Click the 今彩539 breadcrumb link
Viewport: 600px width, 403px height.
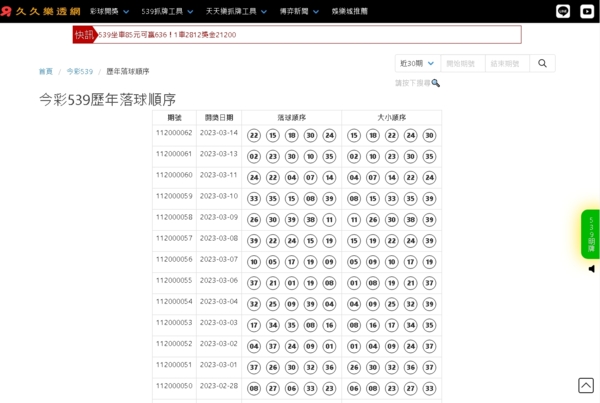point(80,72)
